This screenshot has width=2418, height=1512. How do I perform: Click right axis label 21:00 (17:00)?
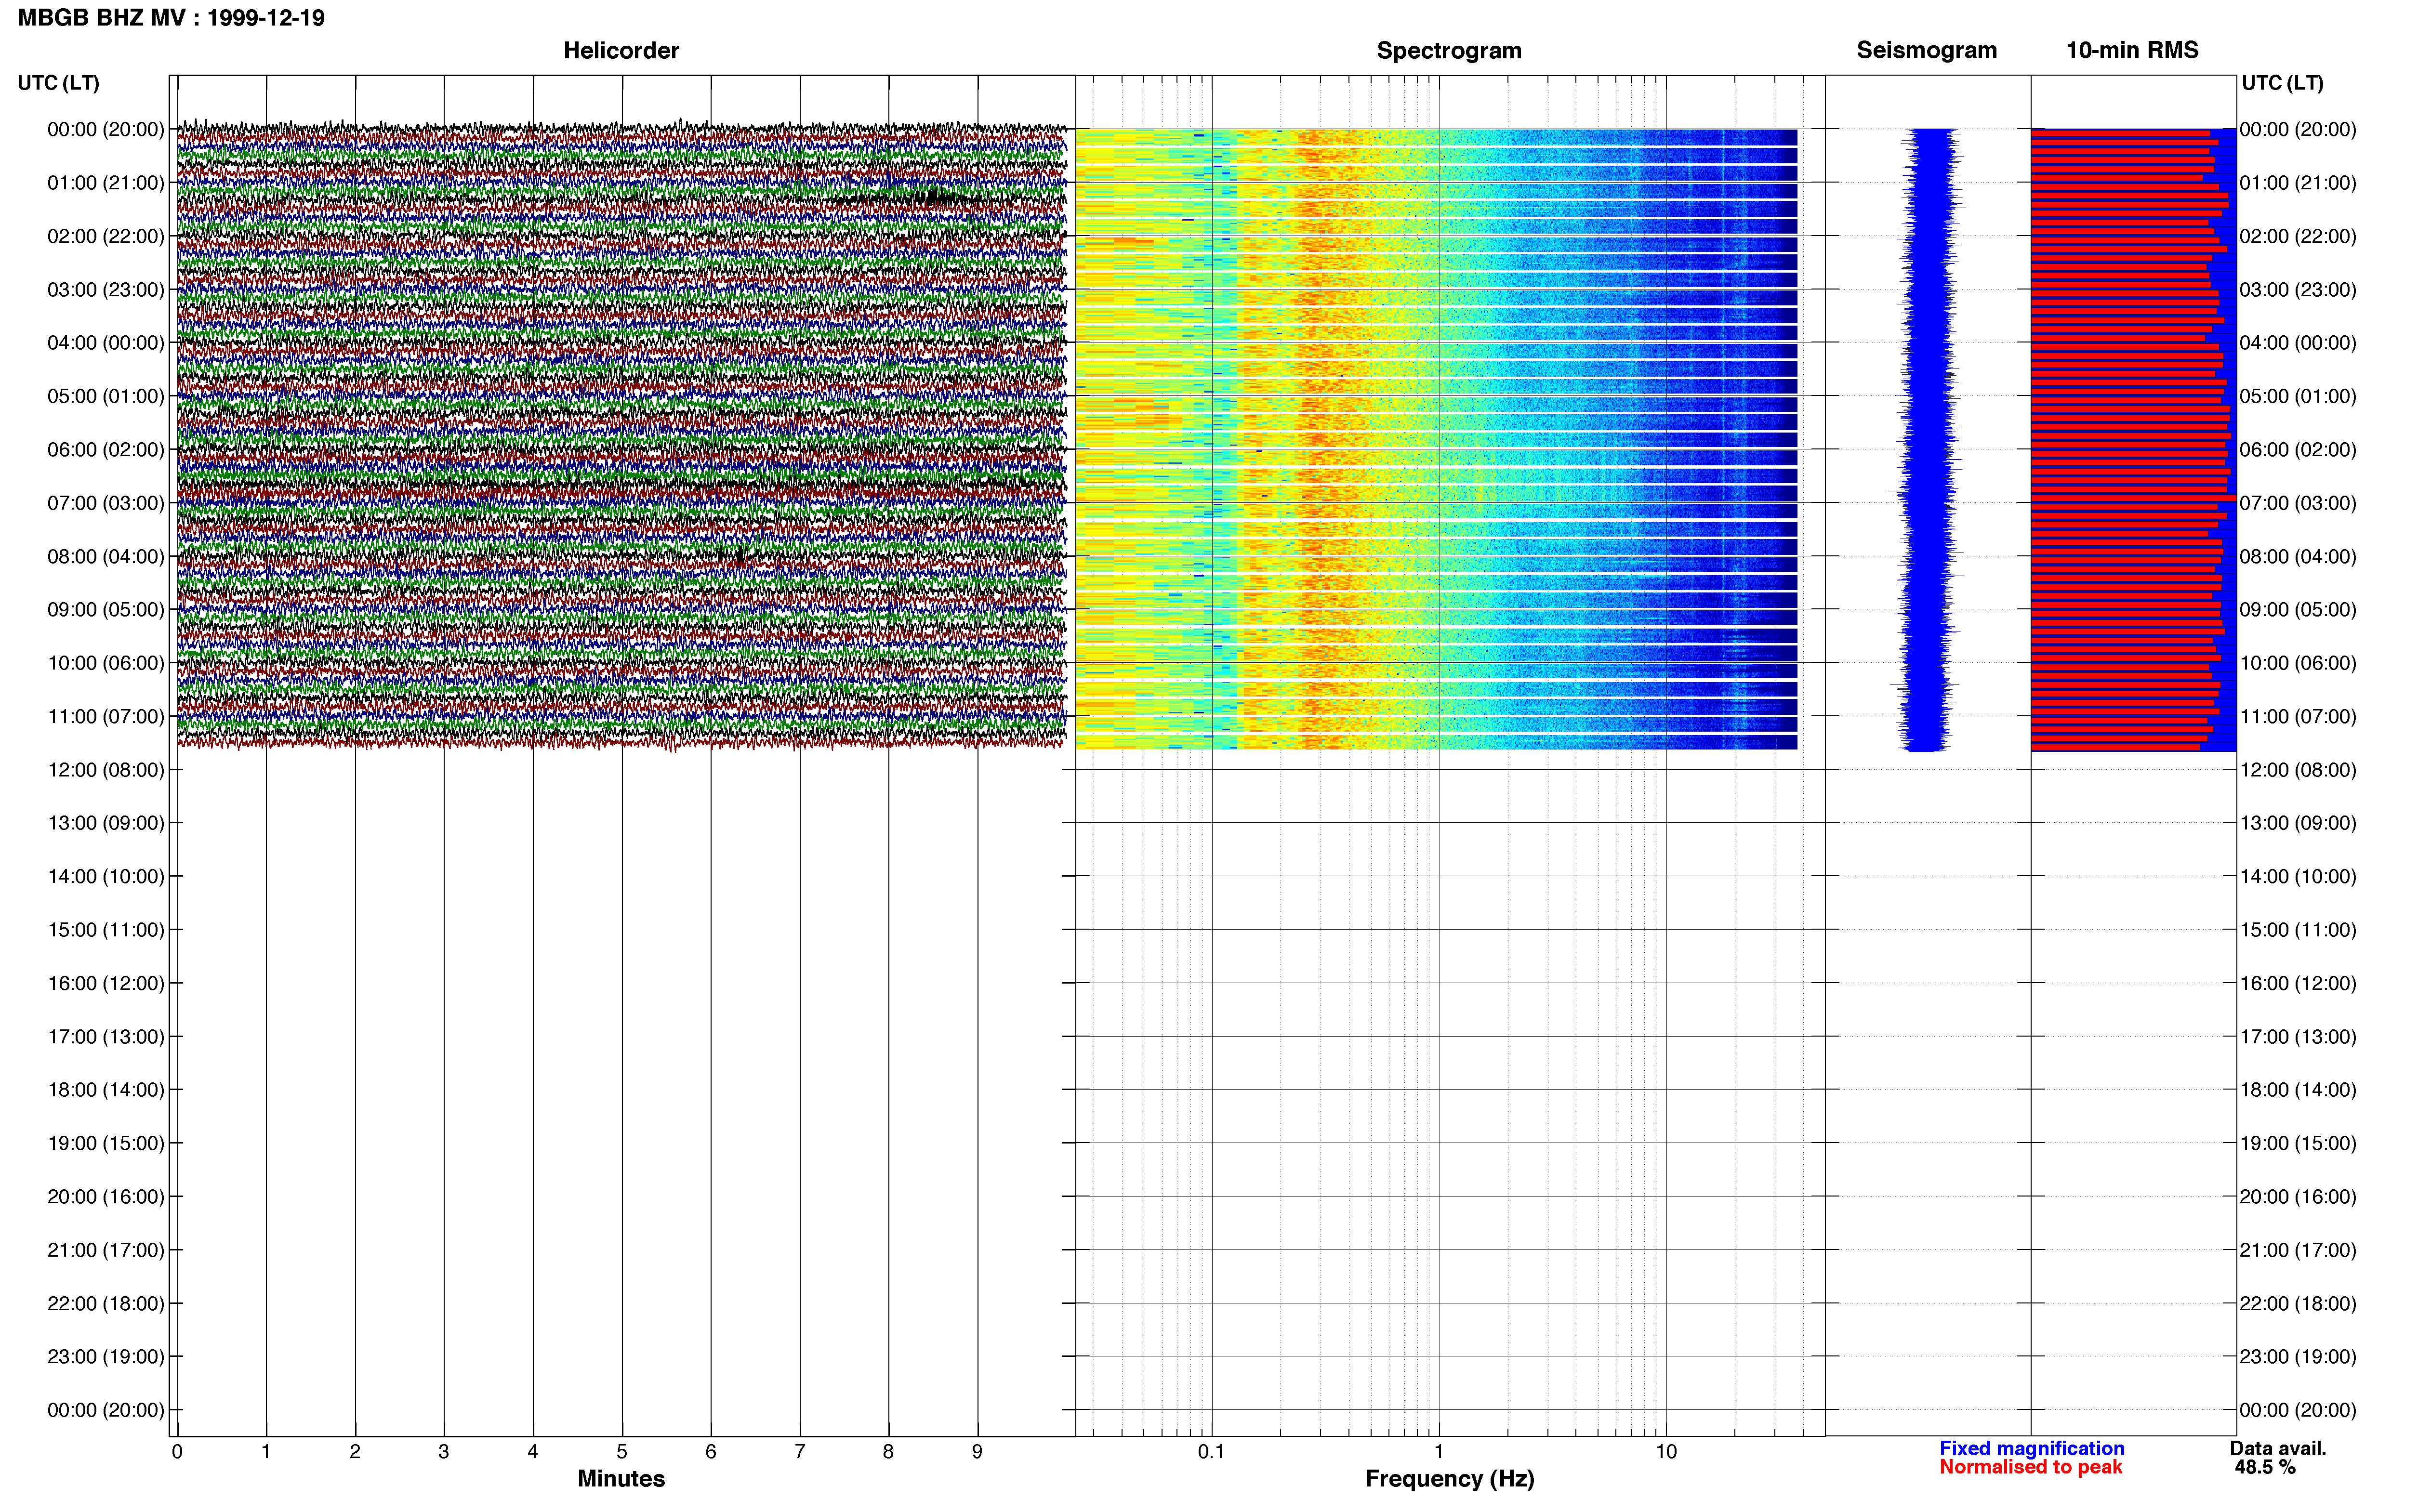(2298, 1250)
